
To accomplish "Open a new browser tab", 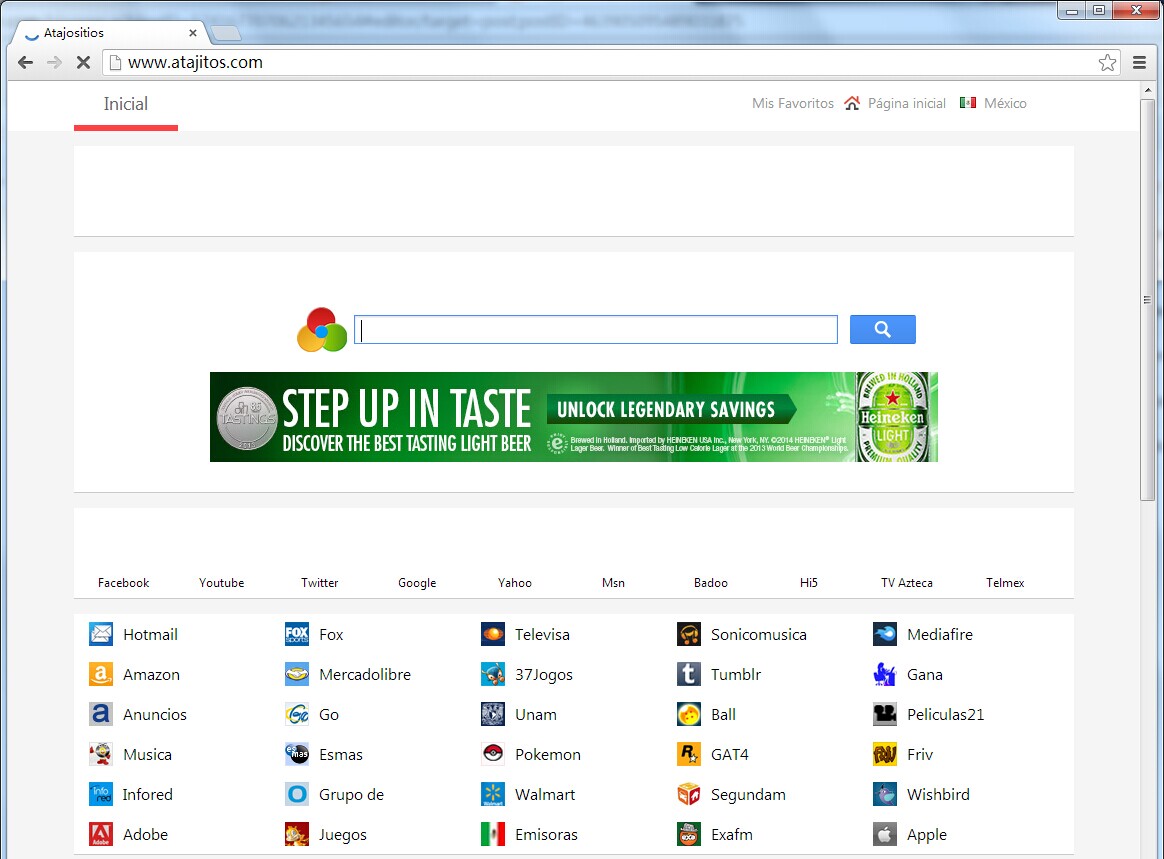I will 226,33.
